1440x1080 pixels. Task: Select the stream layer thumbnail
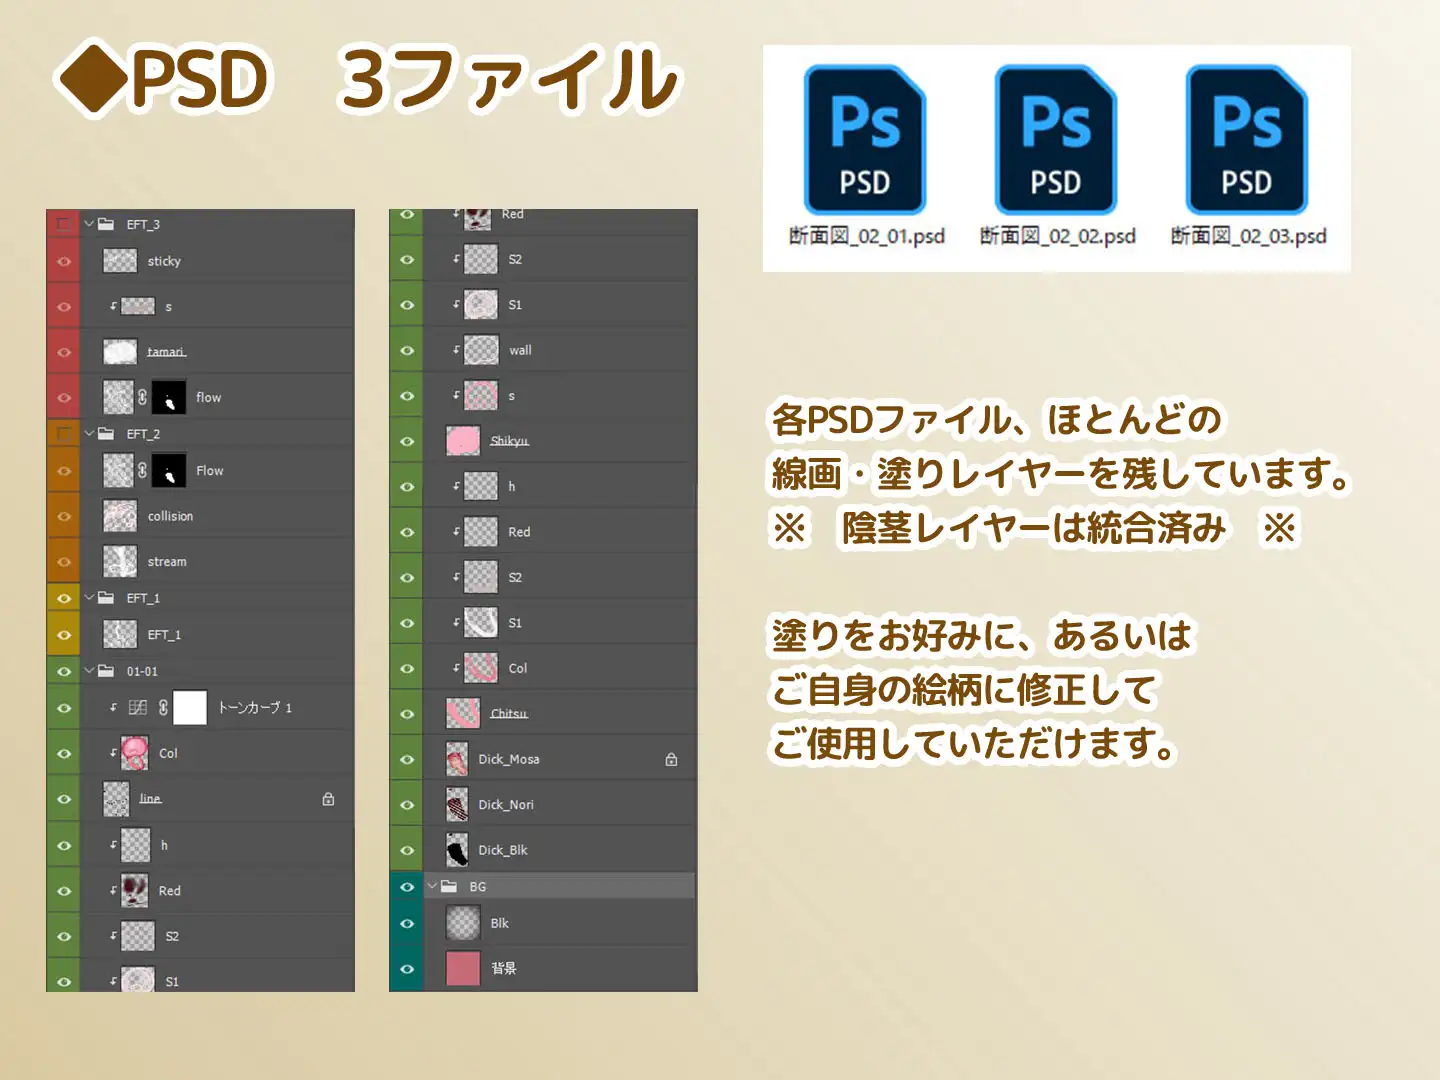[120, 561]
